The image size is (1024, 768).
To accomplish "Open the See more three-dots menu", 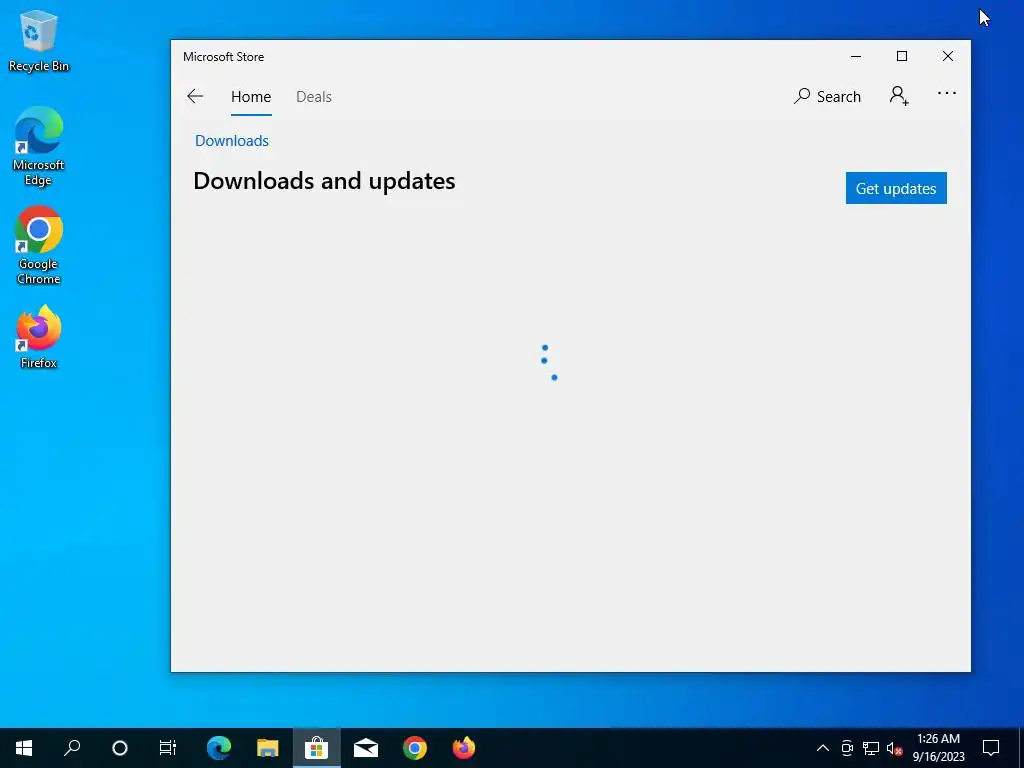I will (x=946, y=93).
